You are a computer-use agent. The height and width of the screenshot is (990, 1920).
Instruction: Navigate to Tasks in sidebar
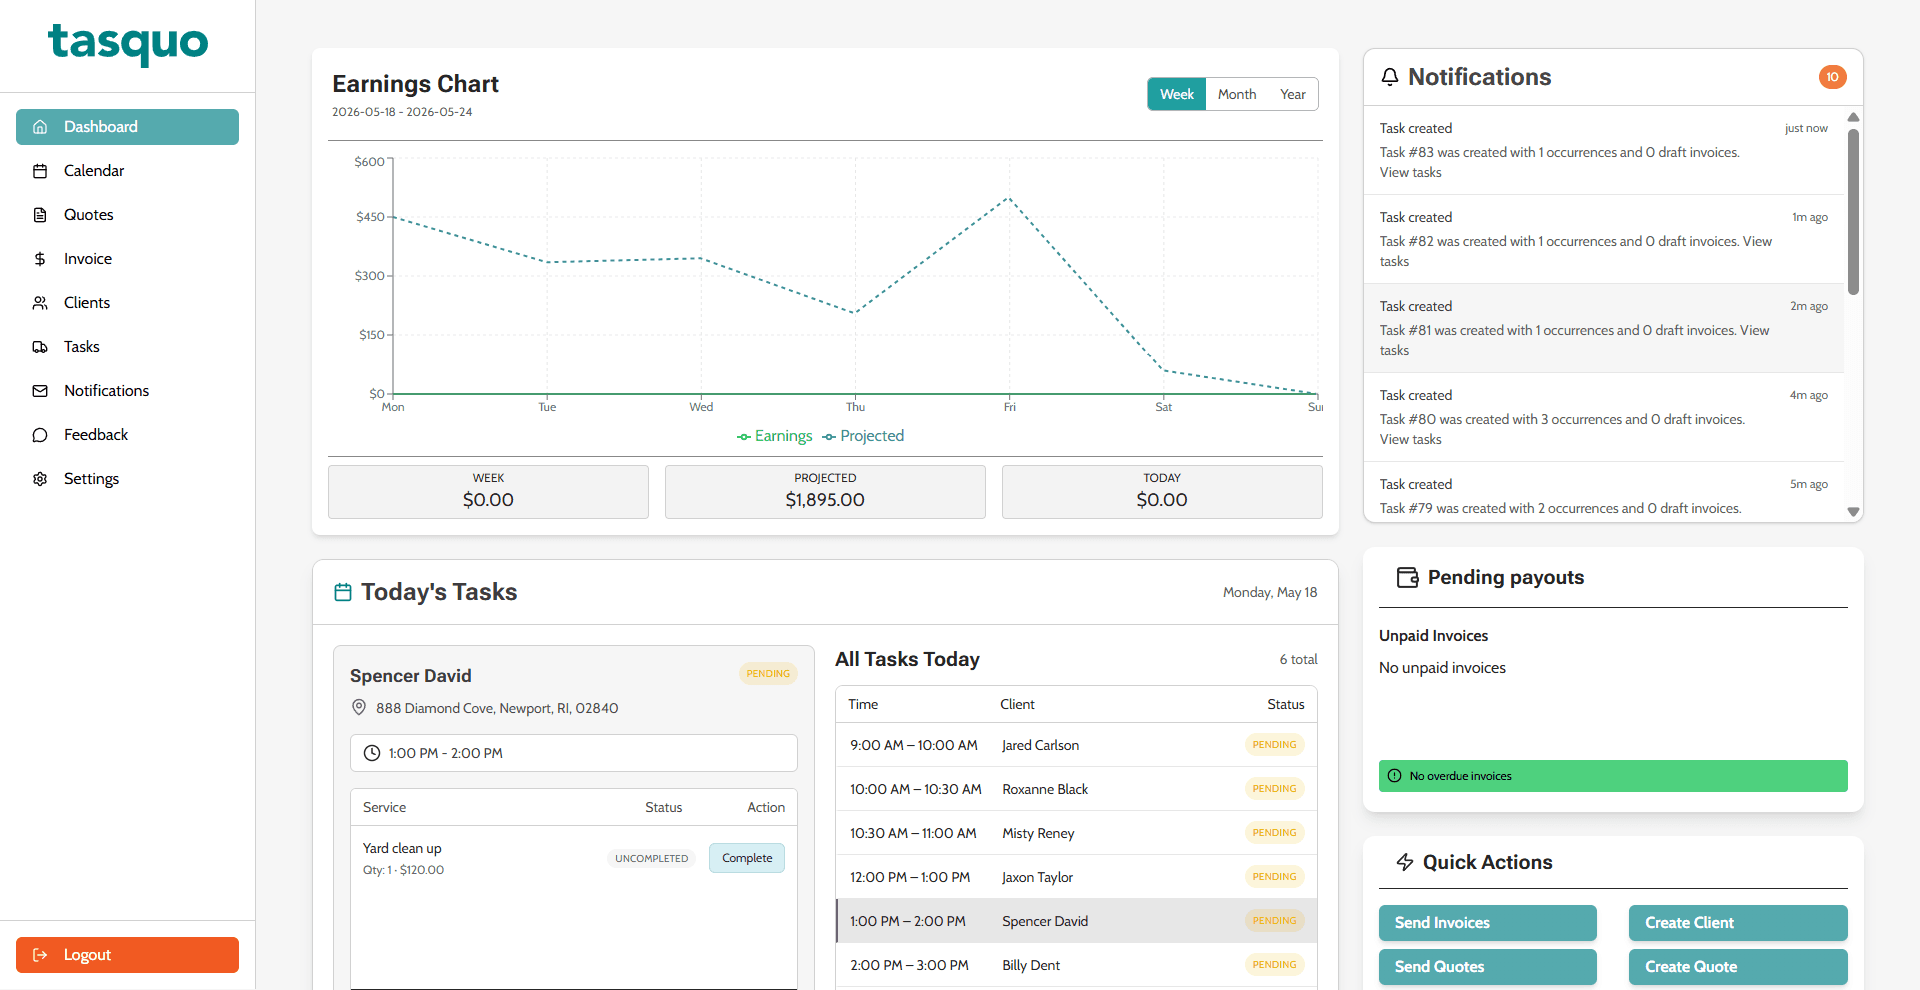[127, 347]
